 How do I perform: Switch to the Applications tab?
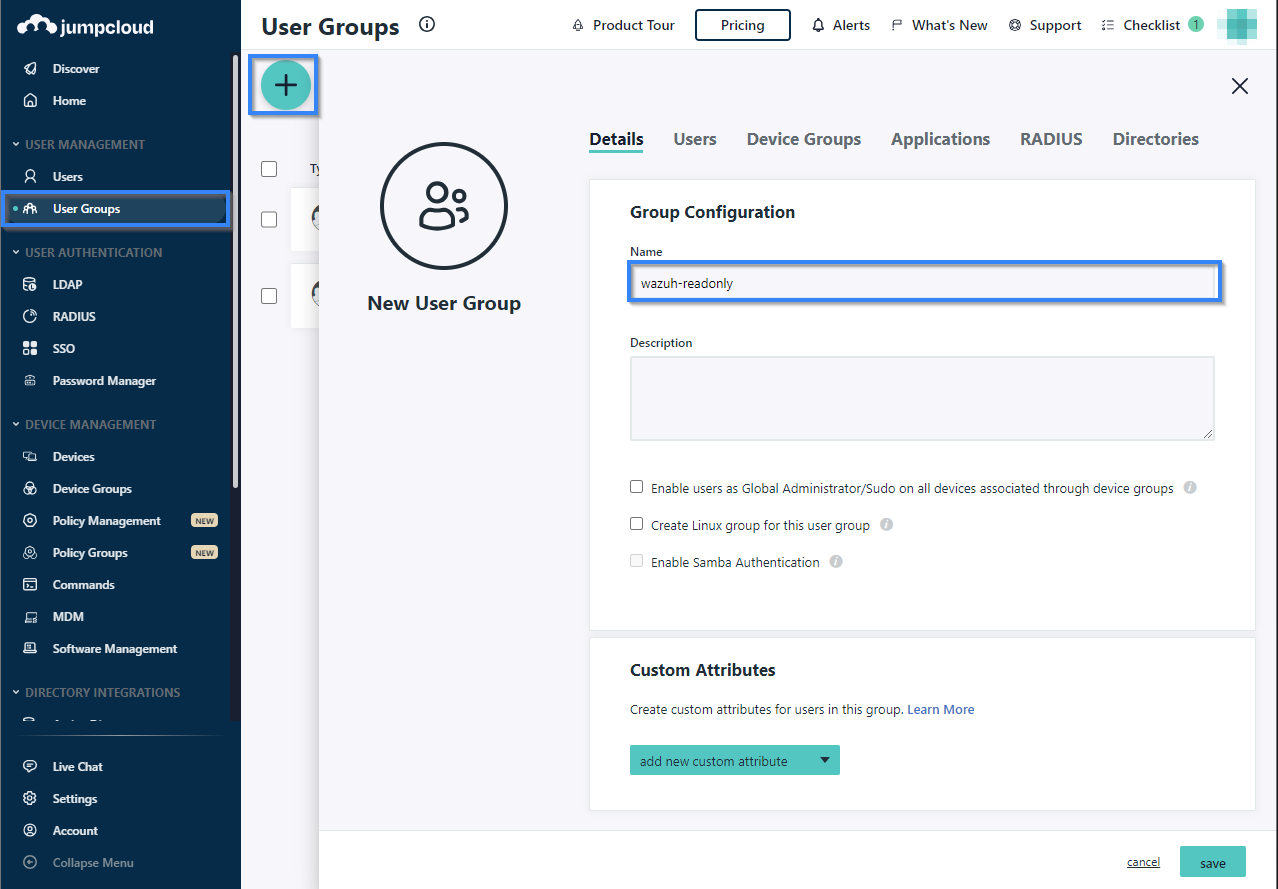(x=941, y=140)
